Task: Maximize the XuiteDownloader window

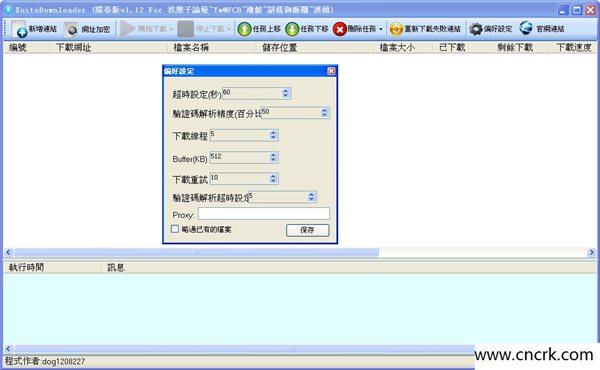Action: [577, 10]
